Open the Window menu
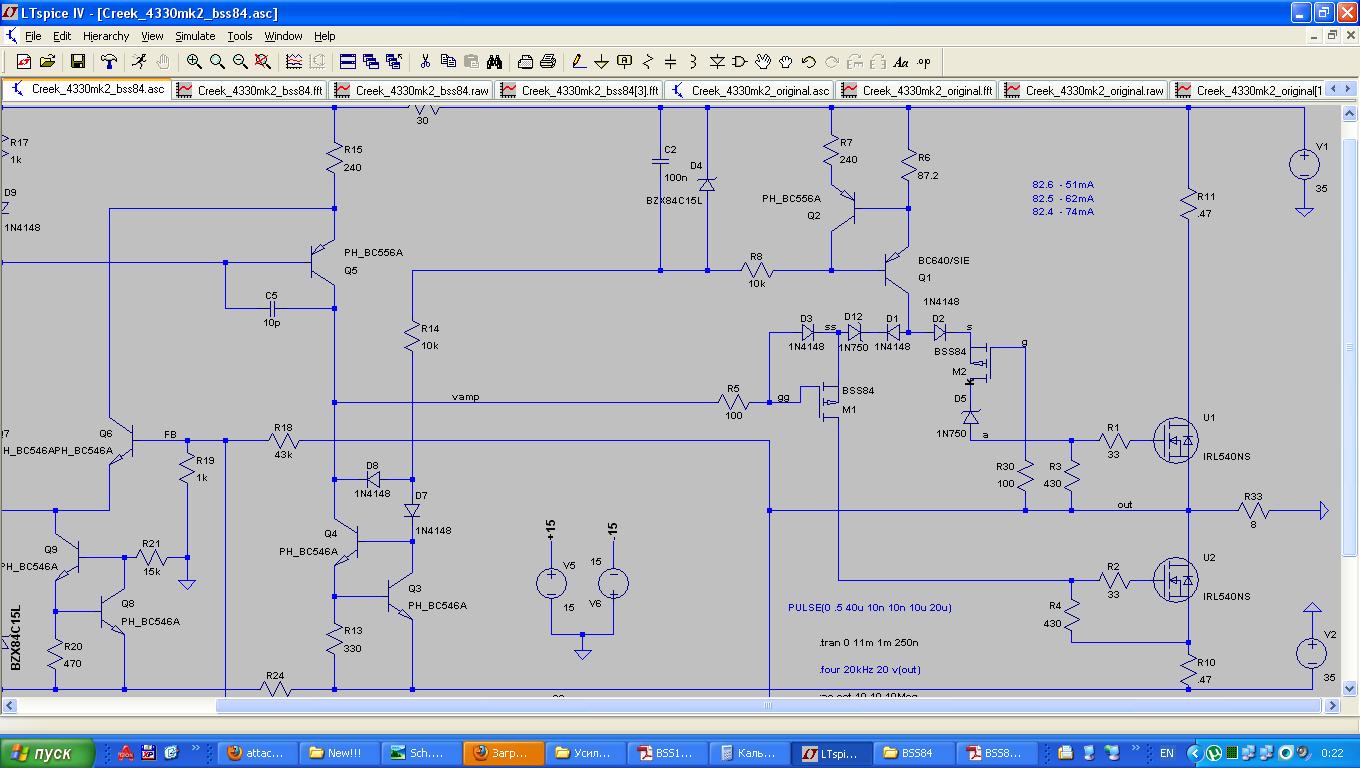The image size is (1360, 768). 283,36
